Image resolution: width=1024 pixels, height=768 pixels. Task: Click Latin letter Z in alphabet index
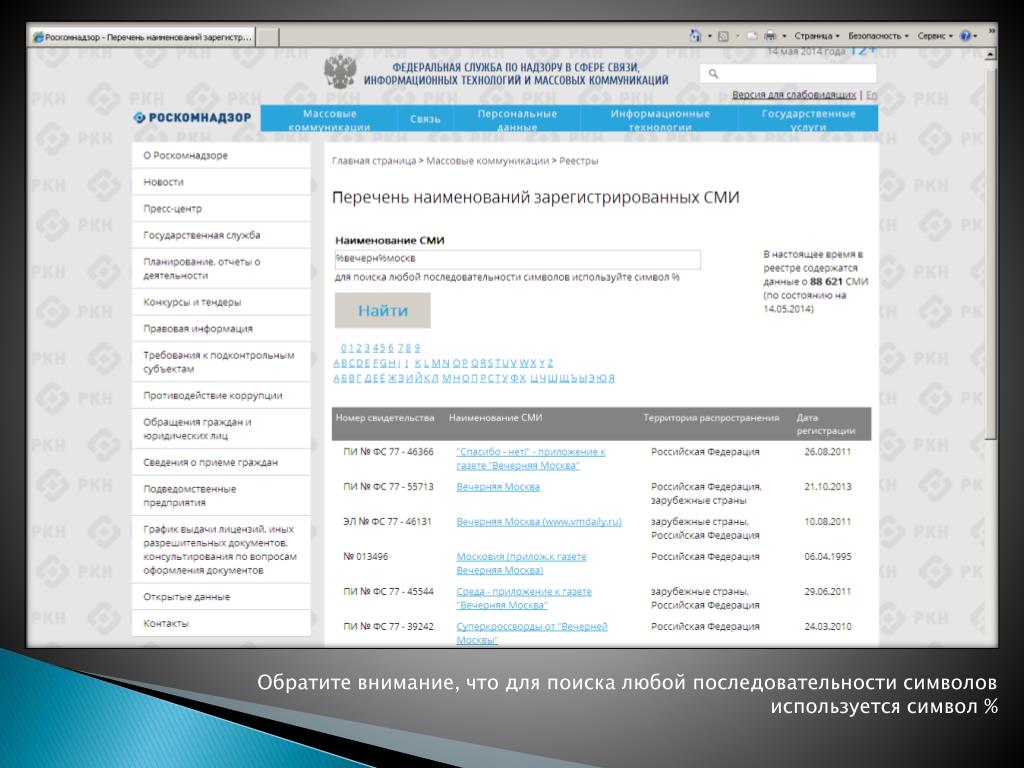[x=551, y=363]
